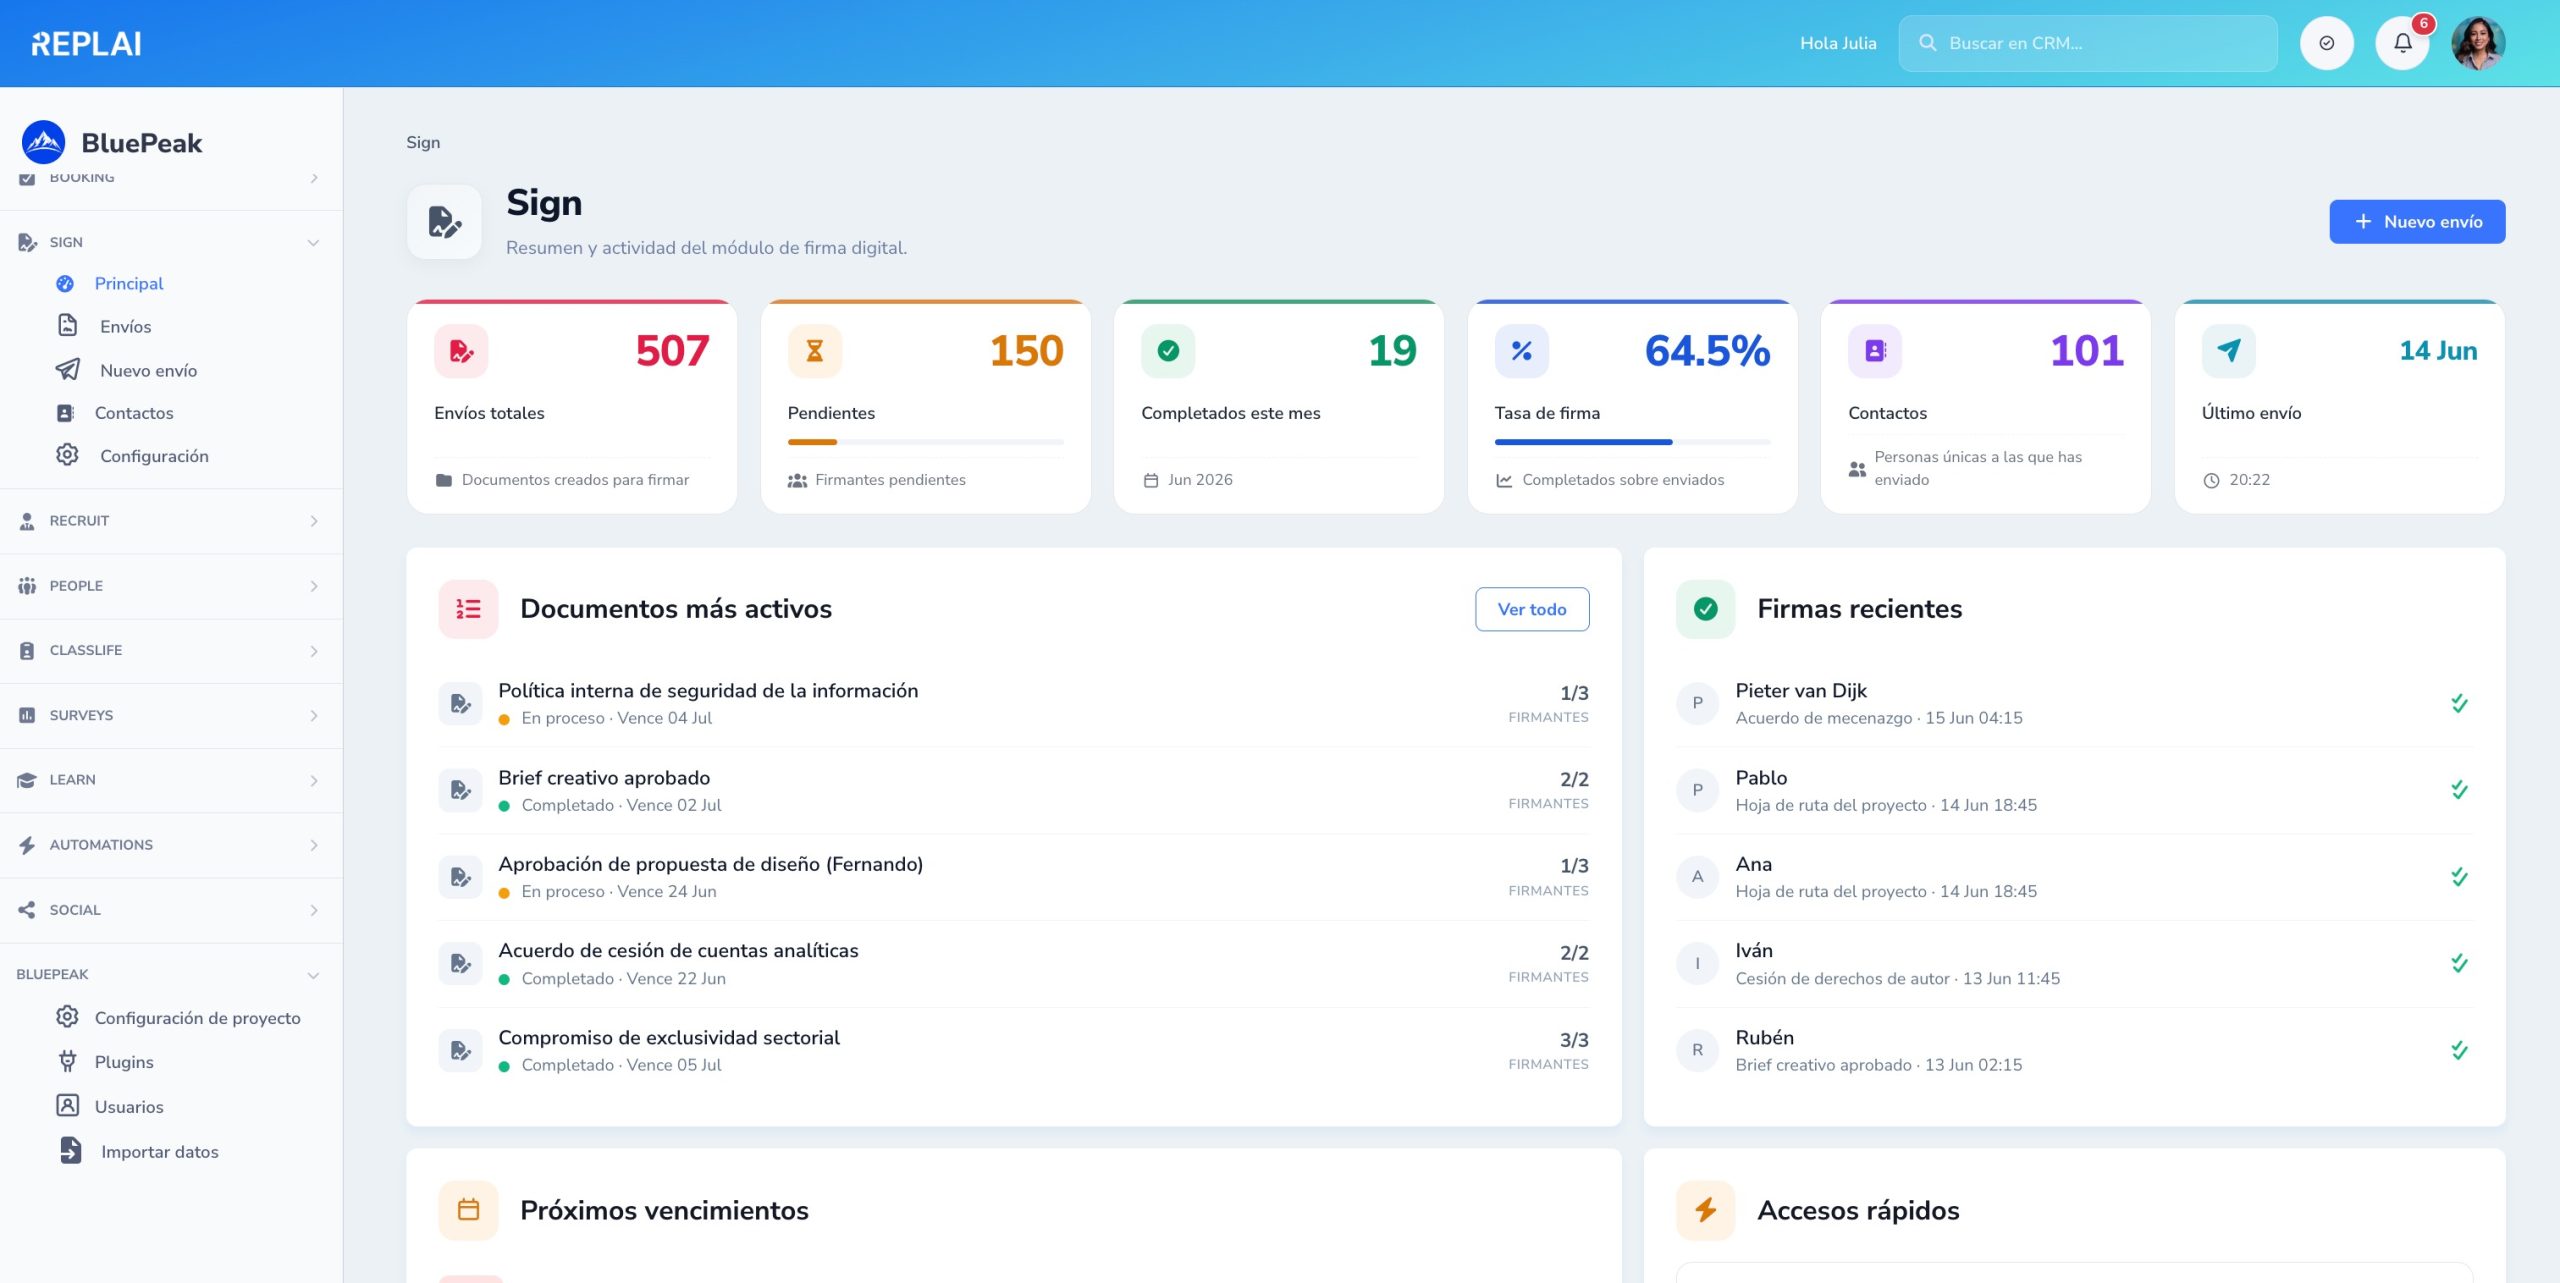The width and height of the screenshot is (2560, 1283).
Task: Click the Classlife badge icon
Action: (x=27, y=651)
